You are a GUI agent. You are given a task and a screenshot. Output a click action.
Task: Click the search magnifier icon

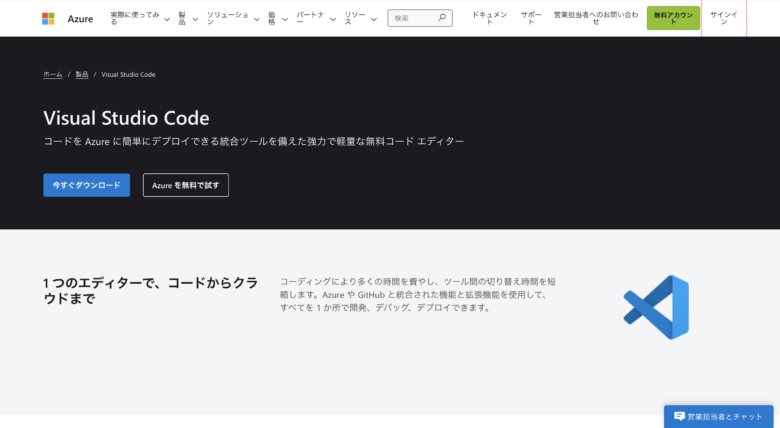pyautogui.click(x=442, y=18)
